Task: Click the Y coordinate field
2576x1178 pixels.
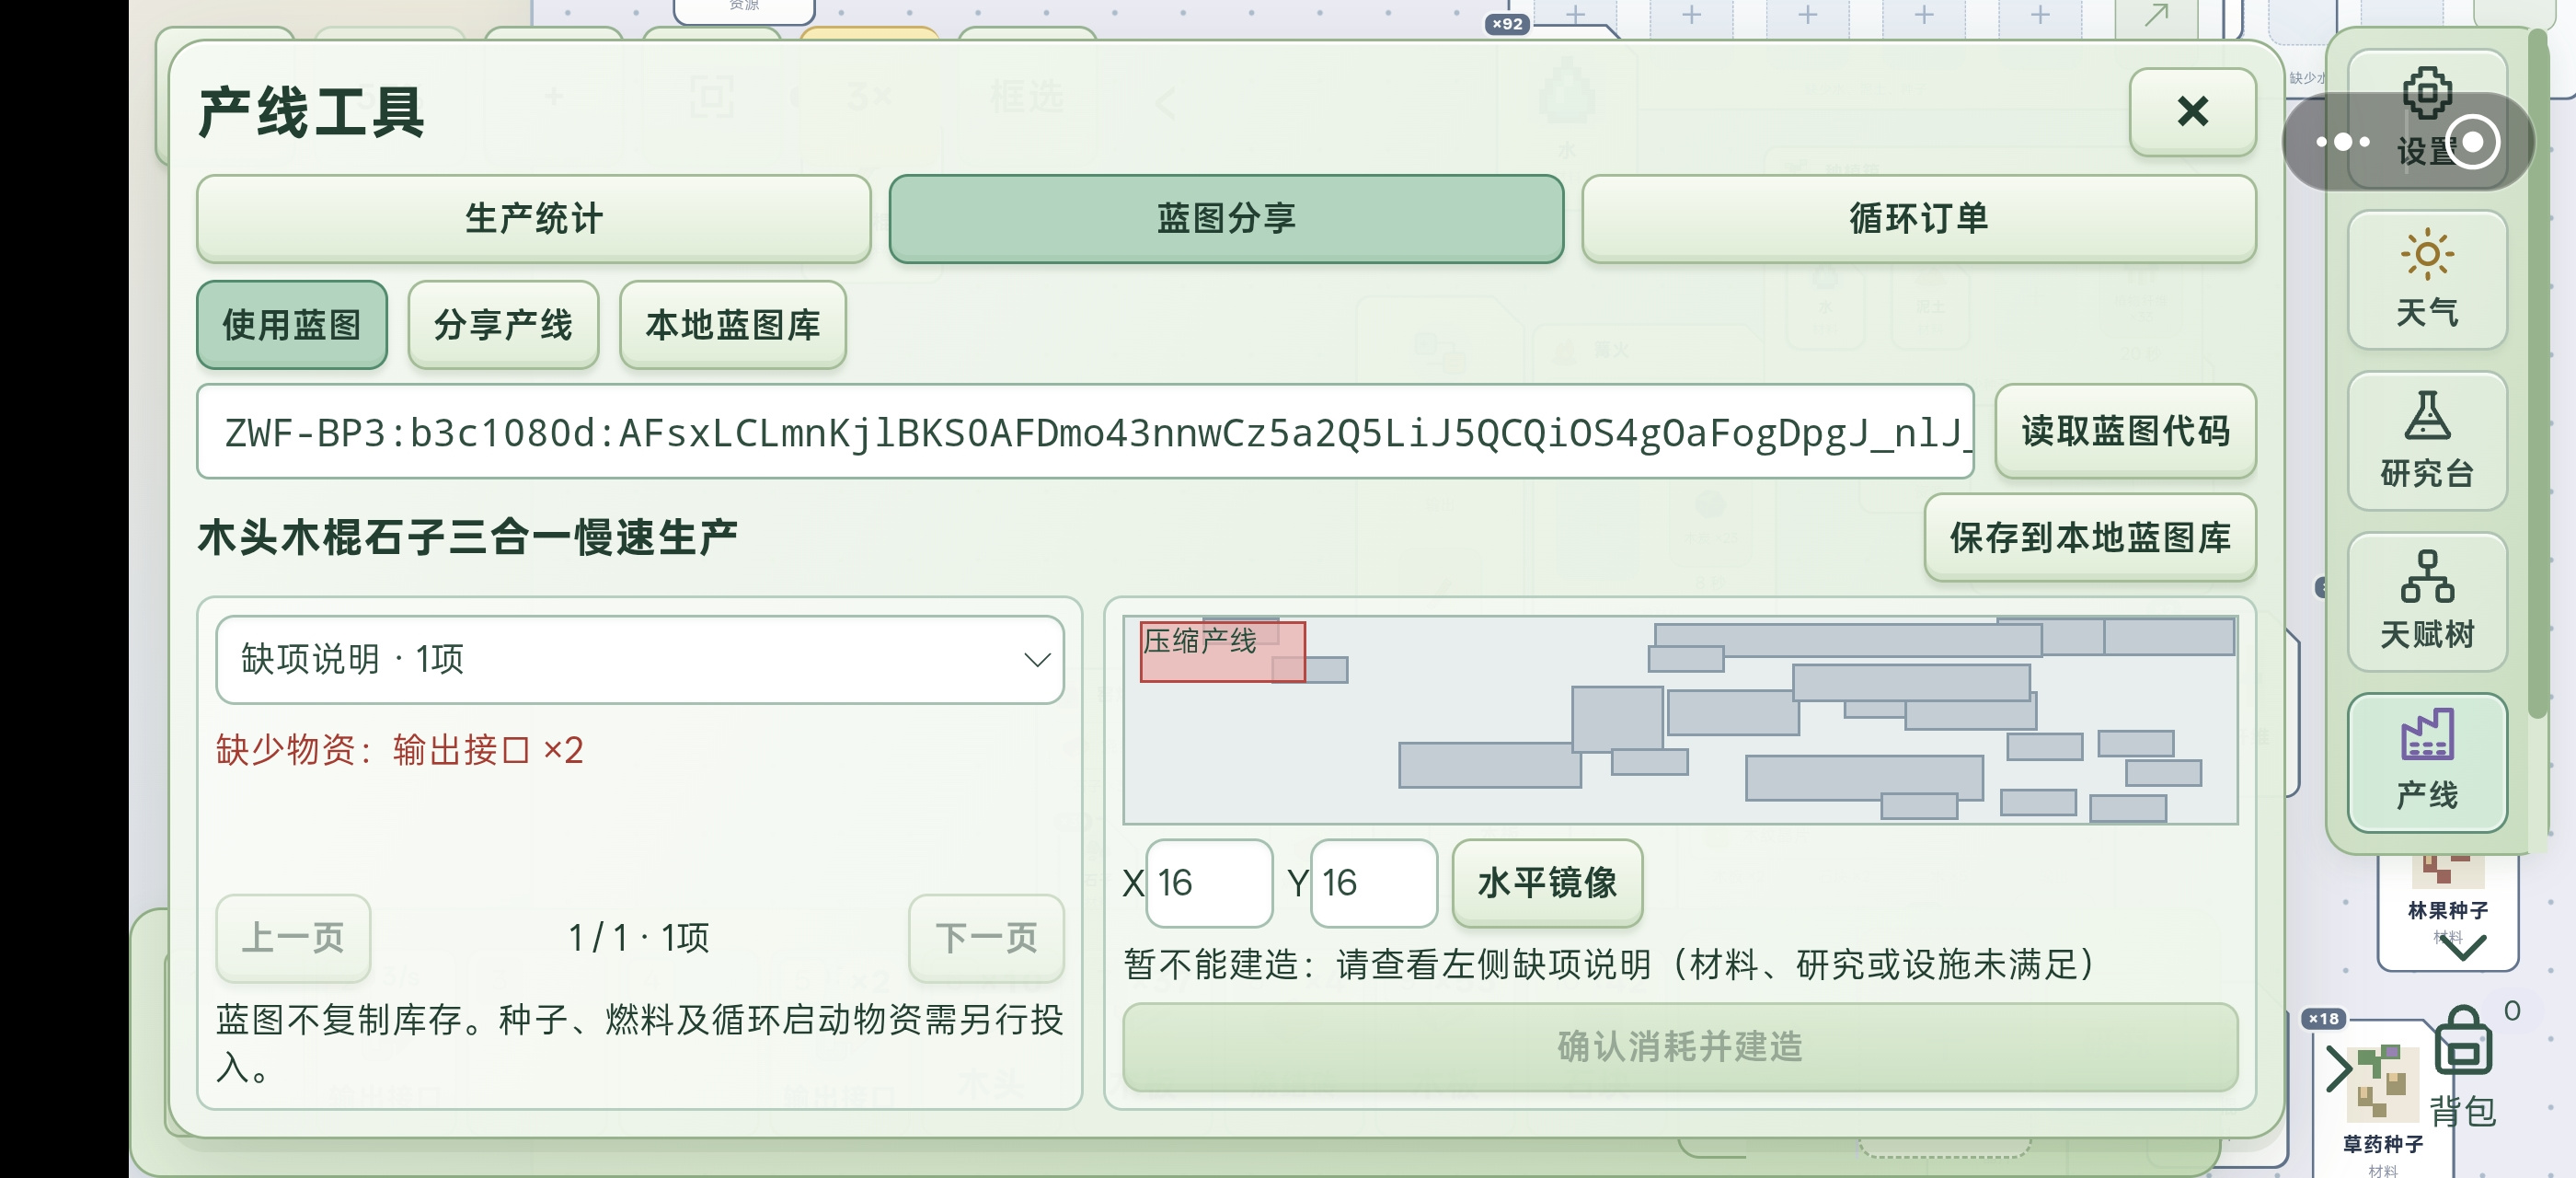Action: pyautogui.click(x=1374, y=883)
